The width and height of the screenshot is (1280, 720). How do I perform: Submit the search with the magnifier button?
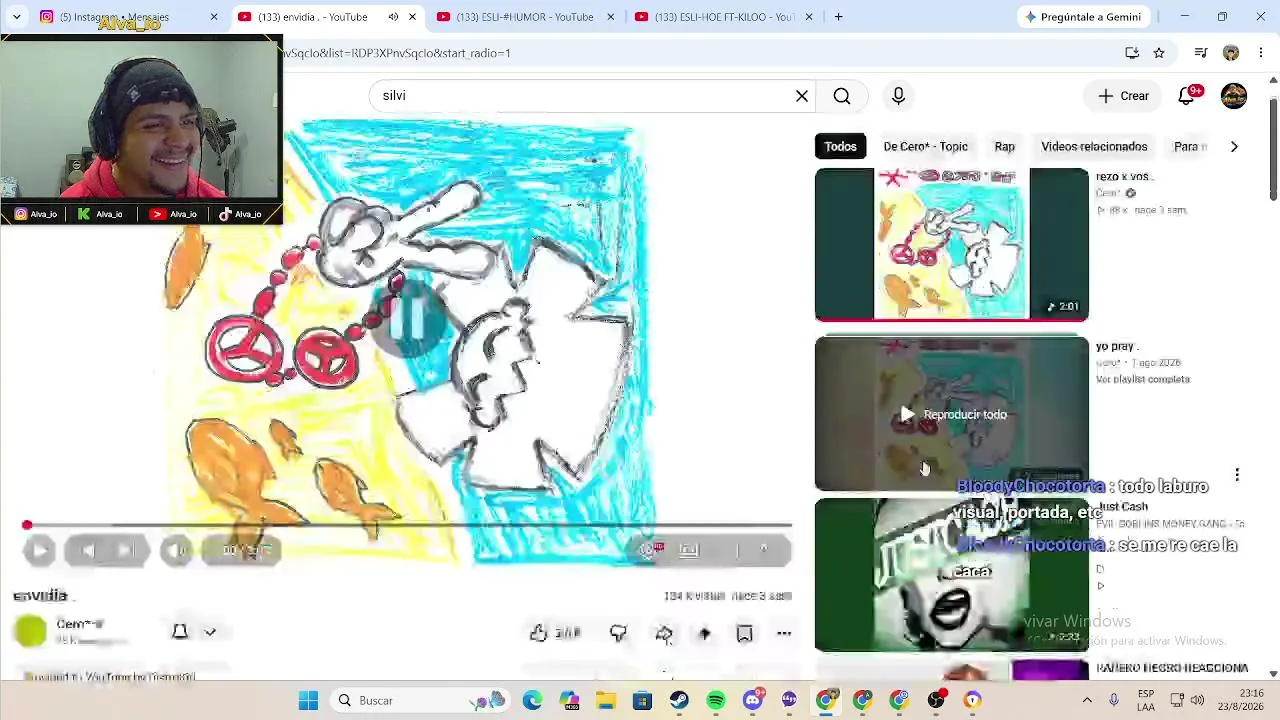842,96
